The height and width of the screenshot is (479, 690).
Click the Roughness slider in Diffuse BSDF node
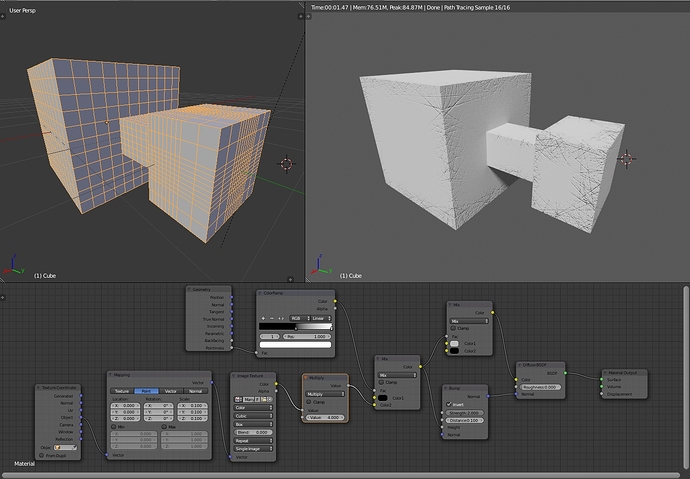tap(540, 387)
